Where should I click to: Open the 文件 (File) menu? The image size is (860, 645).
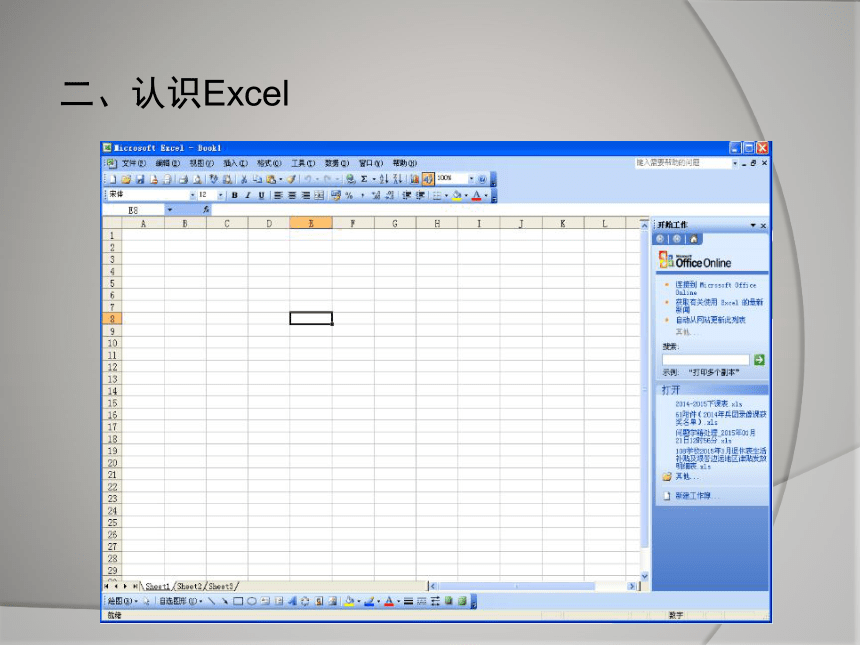[x=133, y=163]
